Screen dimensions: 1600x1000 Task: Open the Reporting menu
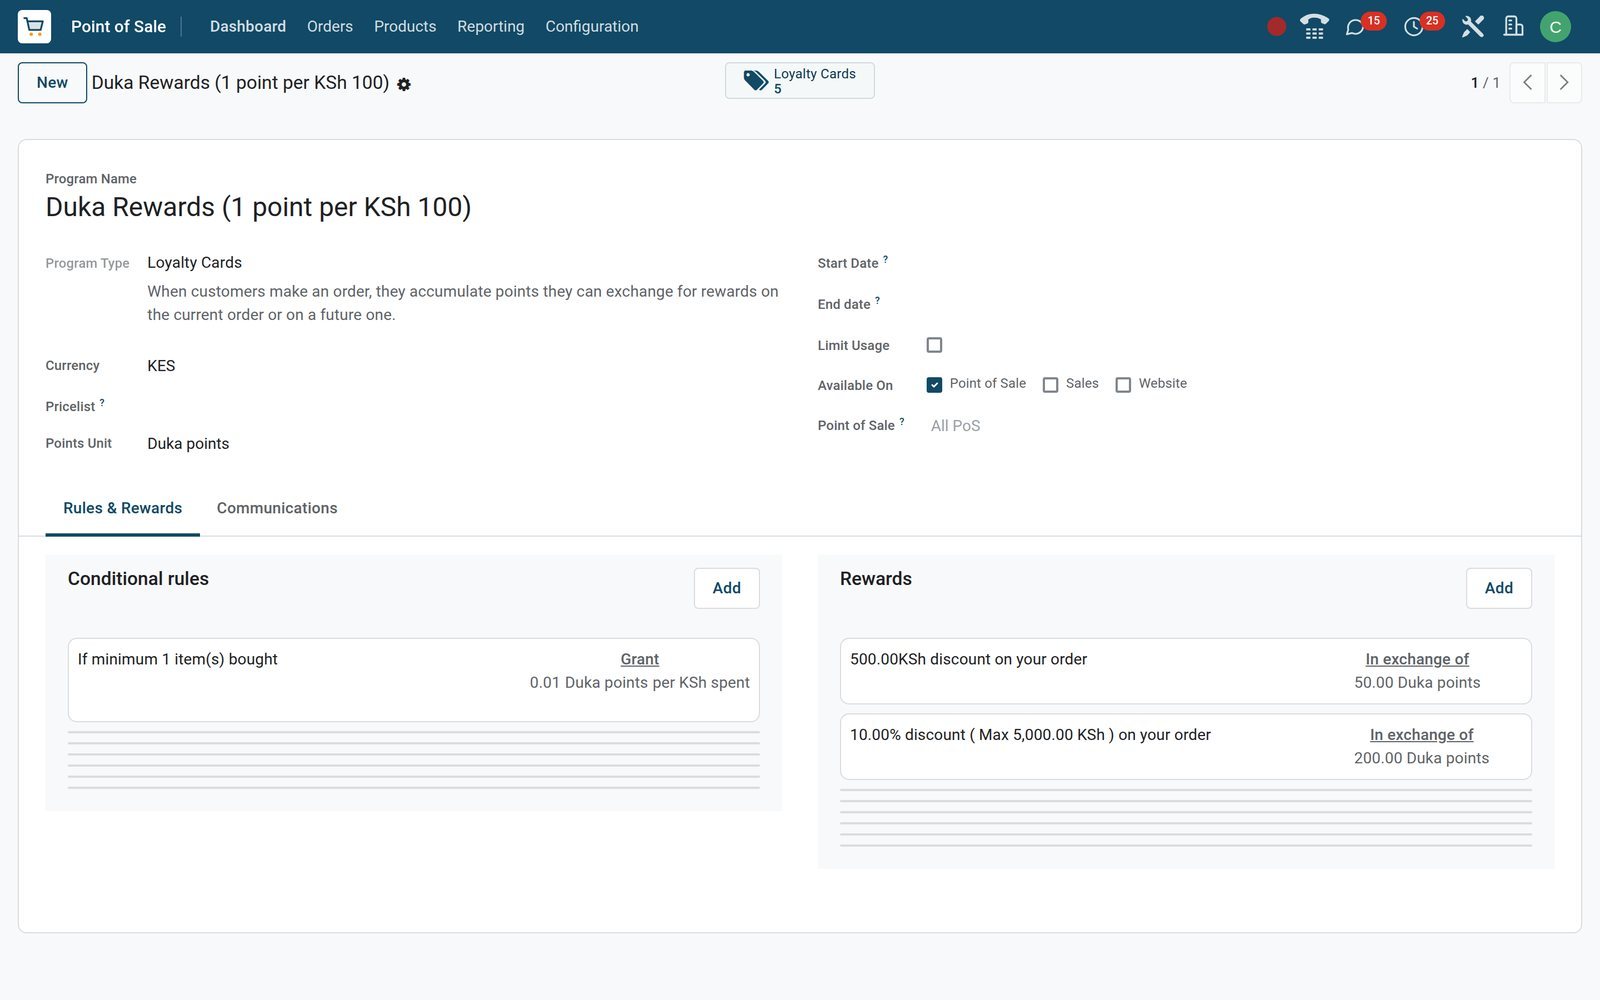(x=491, y=27)
